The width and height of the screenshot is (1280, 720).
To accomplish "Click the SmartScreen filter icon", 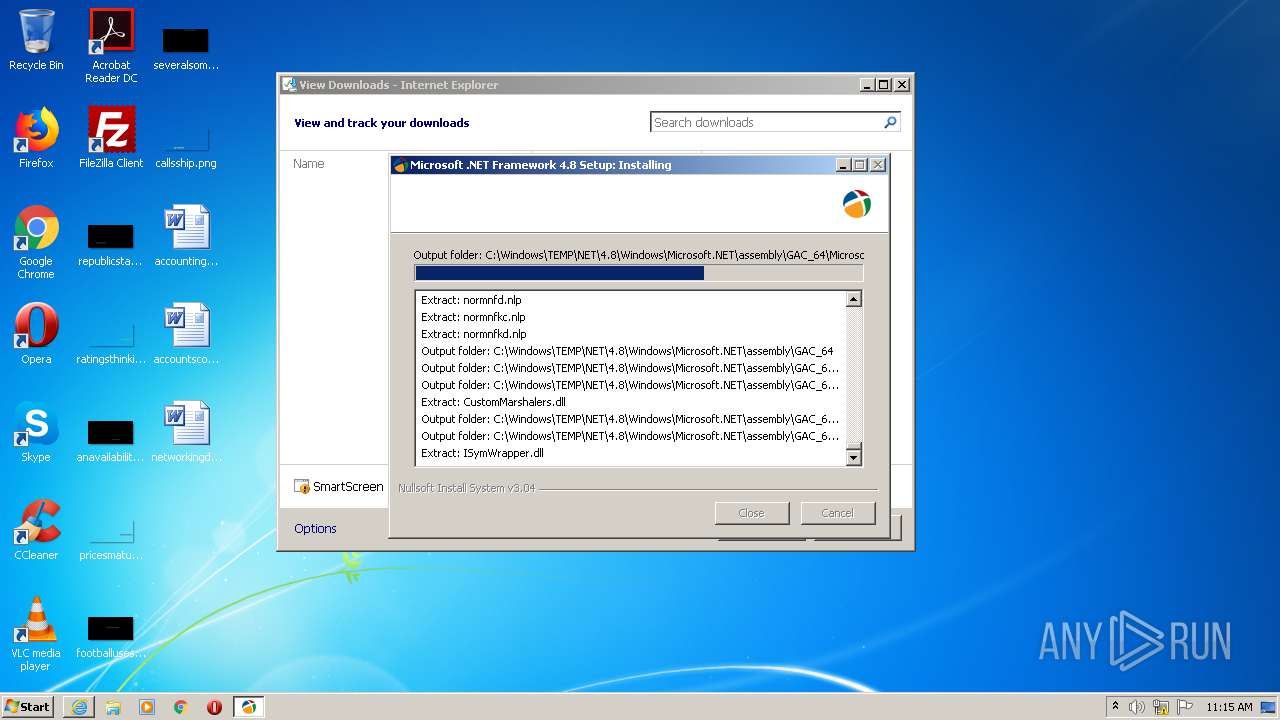I will click(302, 487).
